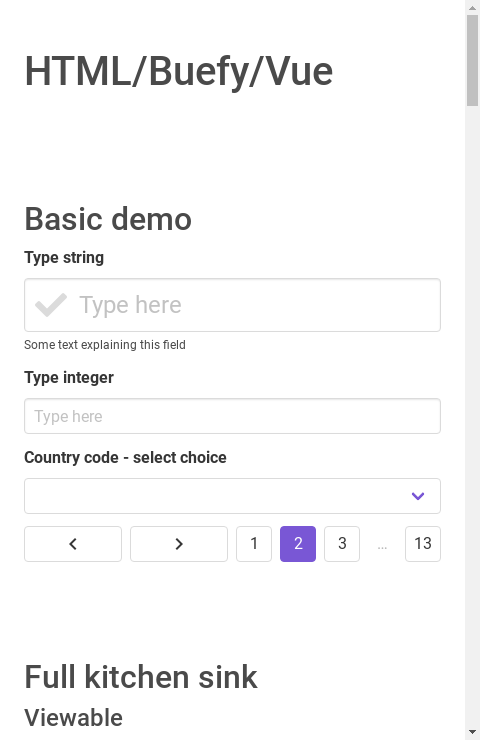Click the checkmark icon in Type string field
Screen dimensions: 480x740
point(51,305)
